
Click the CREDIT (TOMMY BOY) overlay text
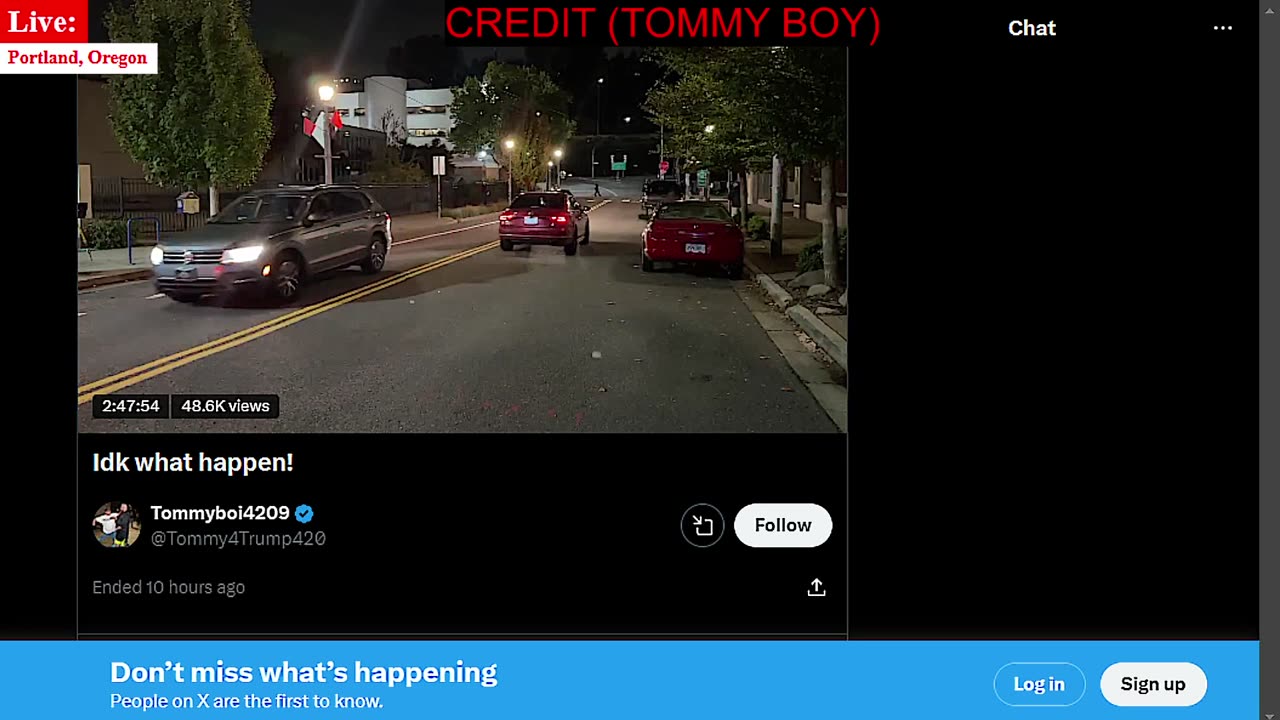point(662,23)
